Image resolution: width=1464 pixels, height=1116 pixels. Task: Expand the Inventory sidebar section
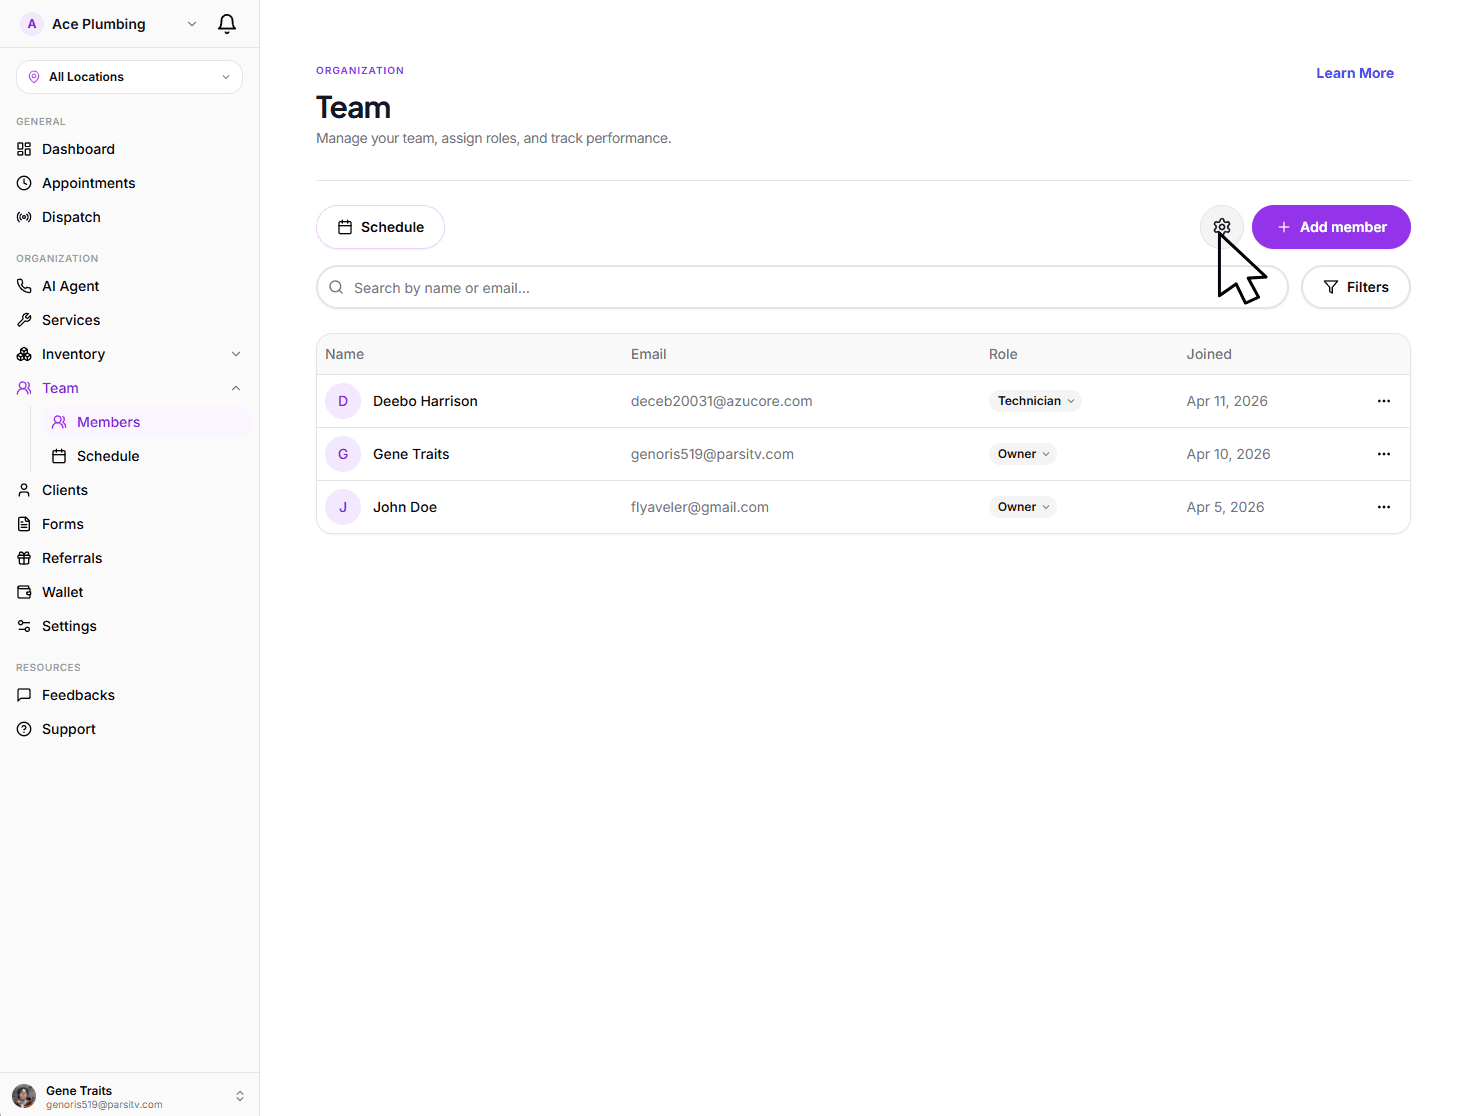(x=236, y=354)
